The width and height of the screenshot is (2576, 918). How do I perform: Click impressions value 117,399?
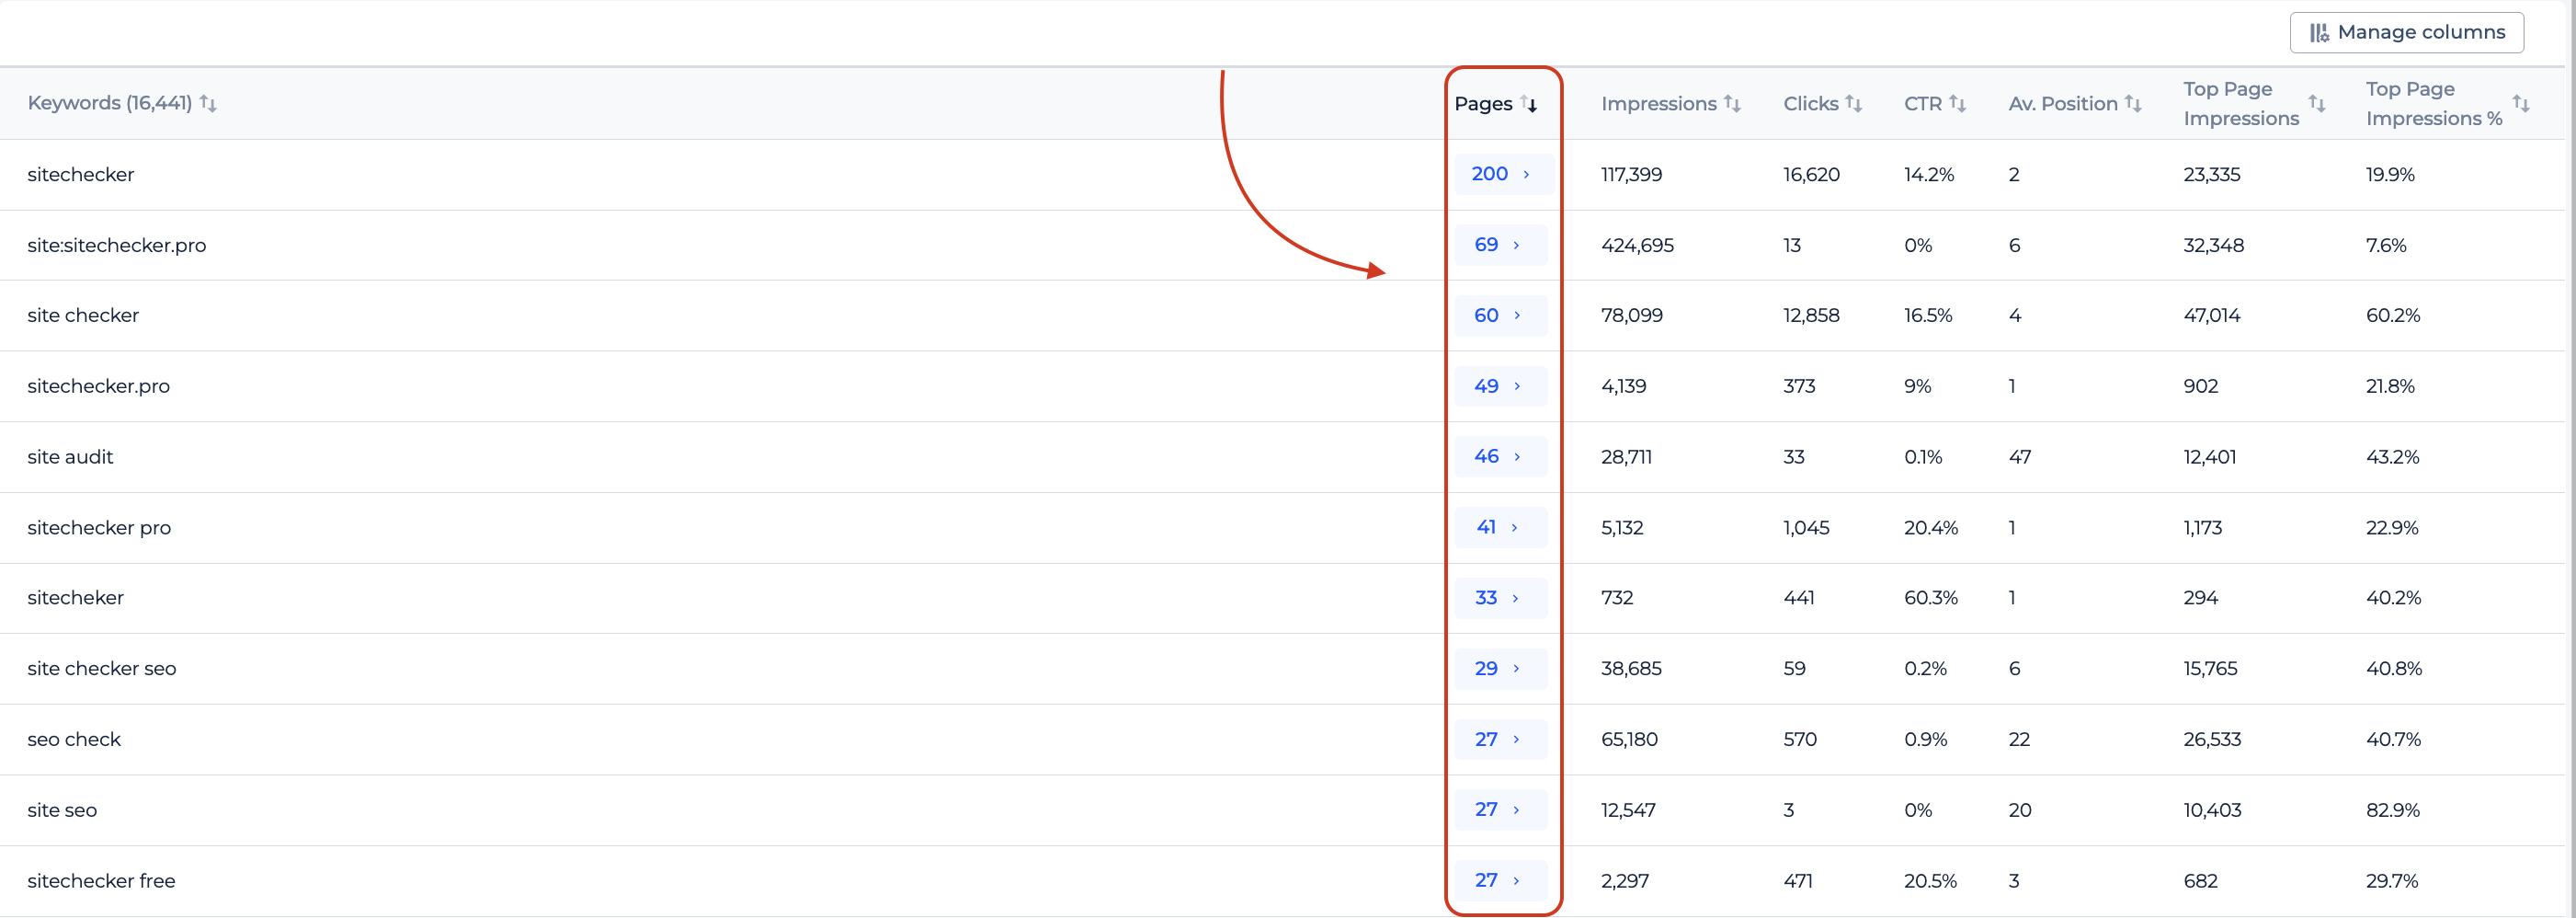pos(1631,174)
